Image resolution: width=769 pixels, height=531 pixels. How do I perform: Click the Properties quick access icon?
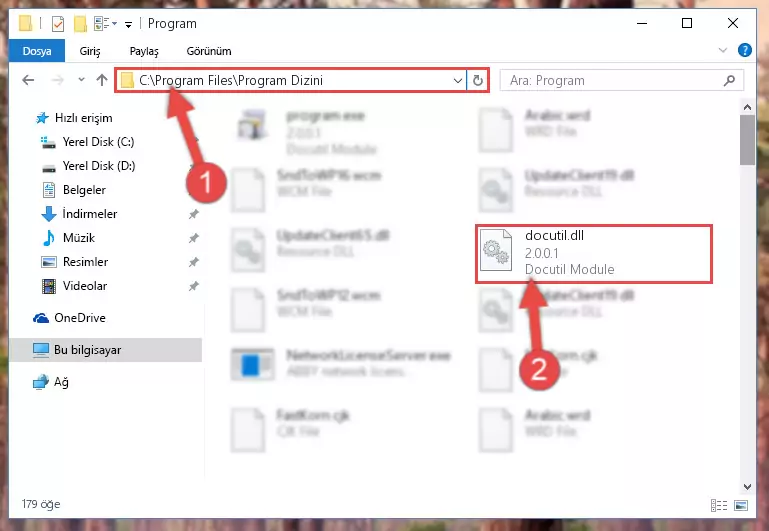[x=58, y=23]
